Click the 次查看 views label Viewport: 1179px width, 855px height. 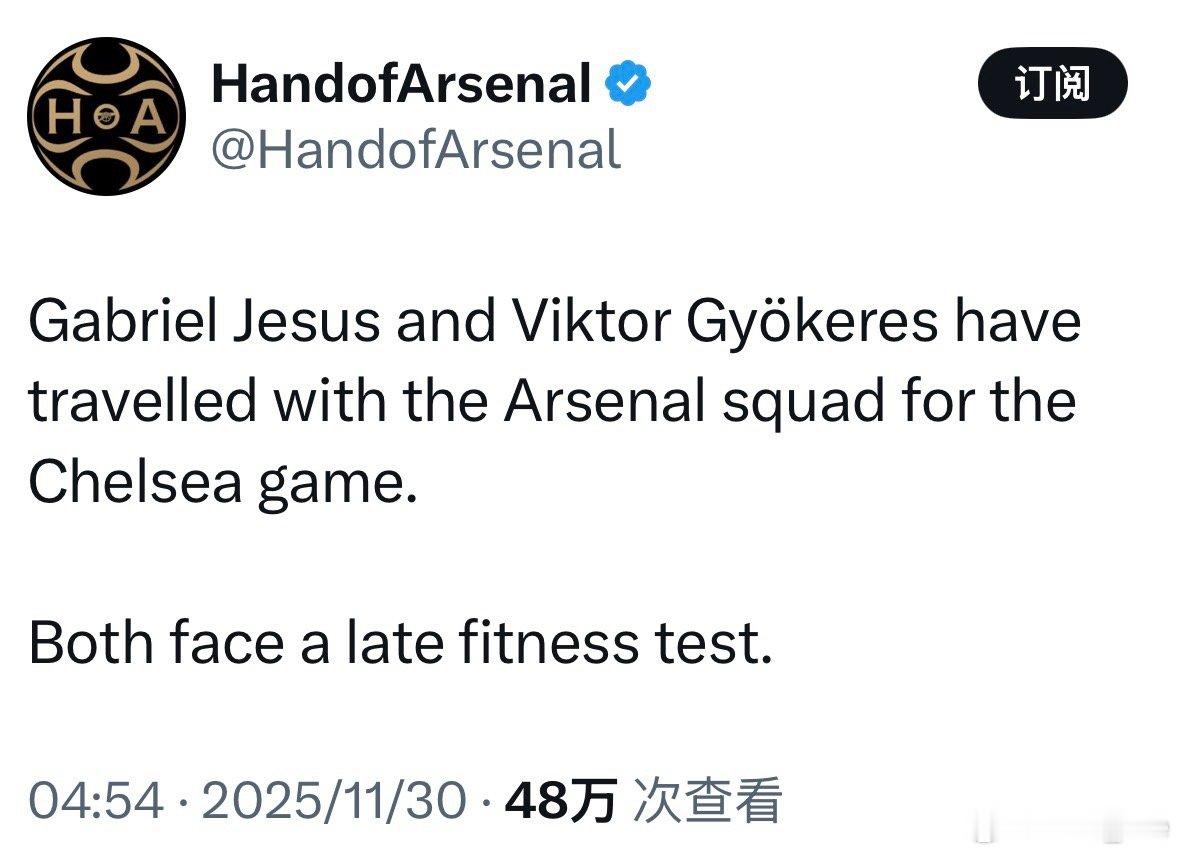click(x=707, y=800)
